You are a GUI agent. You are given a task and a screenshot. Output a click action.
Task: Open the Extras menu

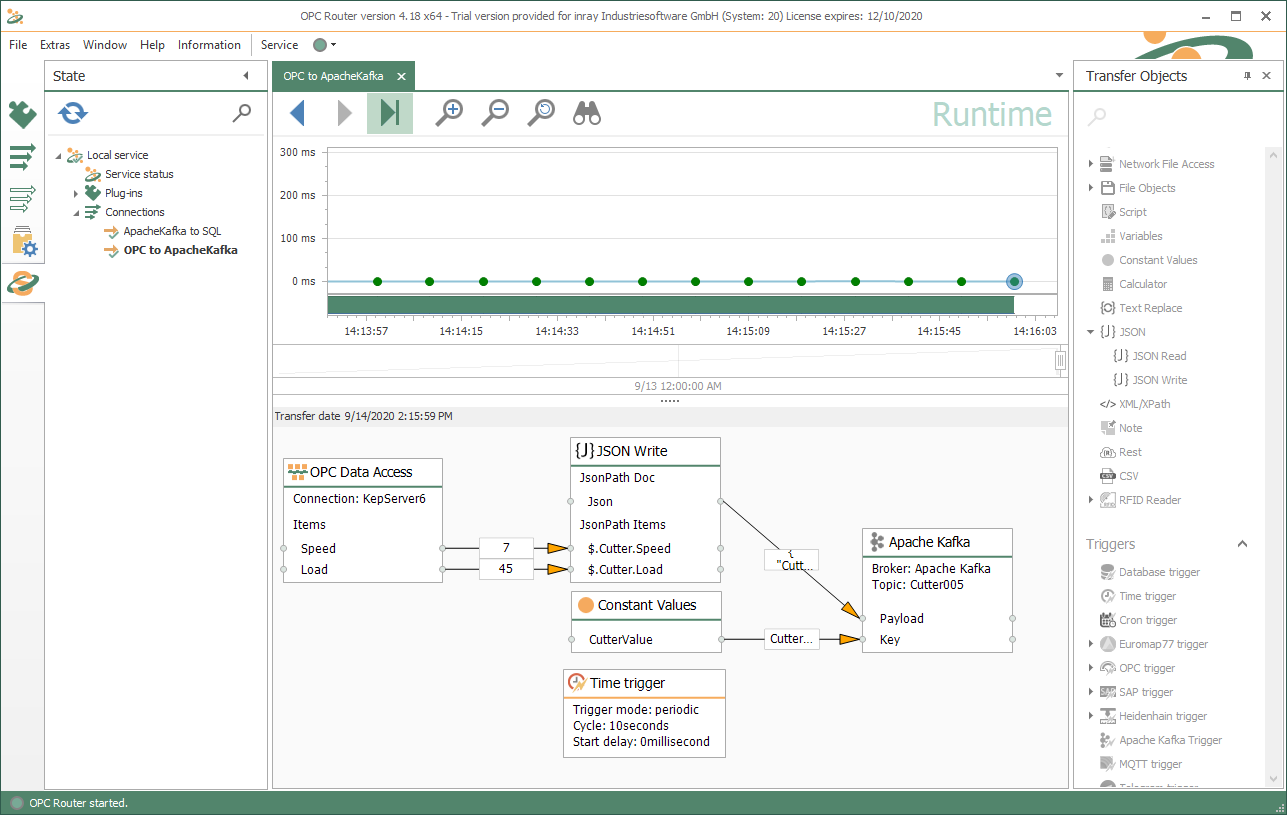click(55, 45)
